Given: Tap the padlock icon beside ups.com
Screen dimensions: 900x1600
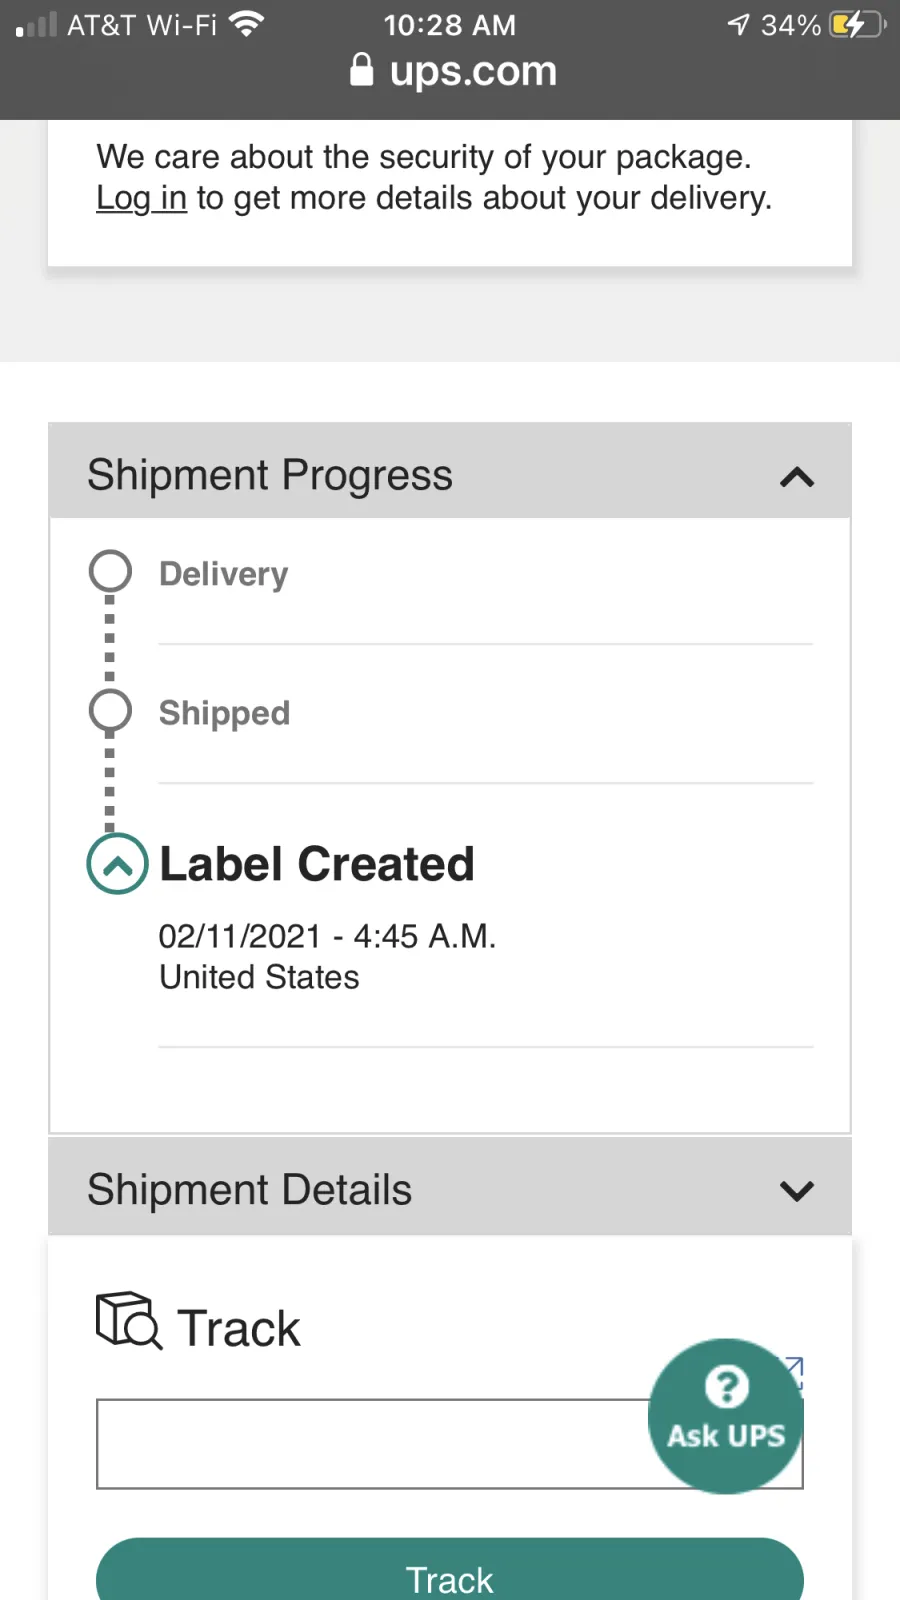Looking at the screenshot, I should [362, 70].
